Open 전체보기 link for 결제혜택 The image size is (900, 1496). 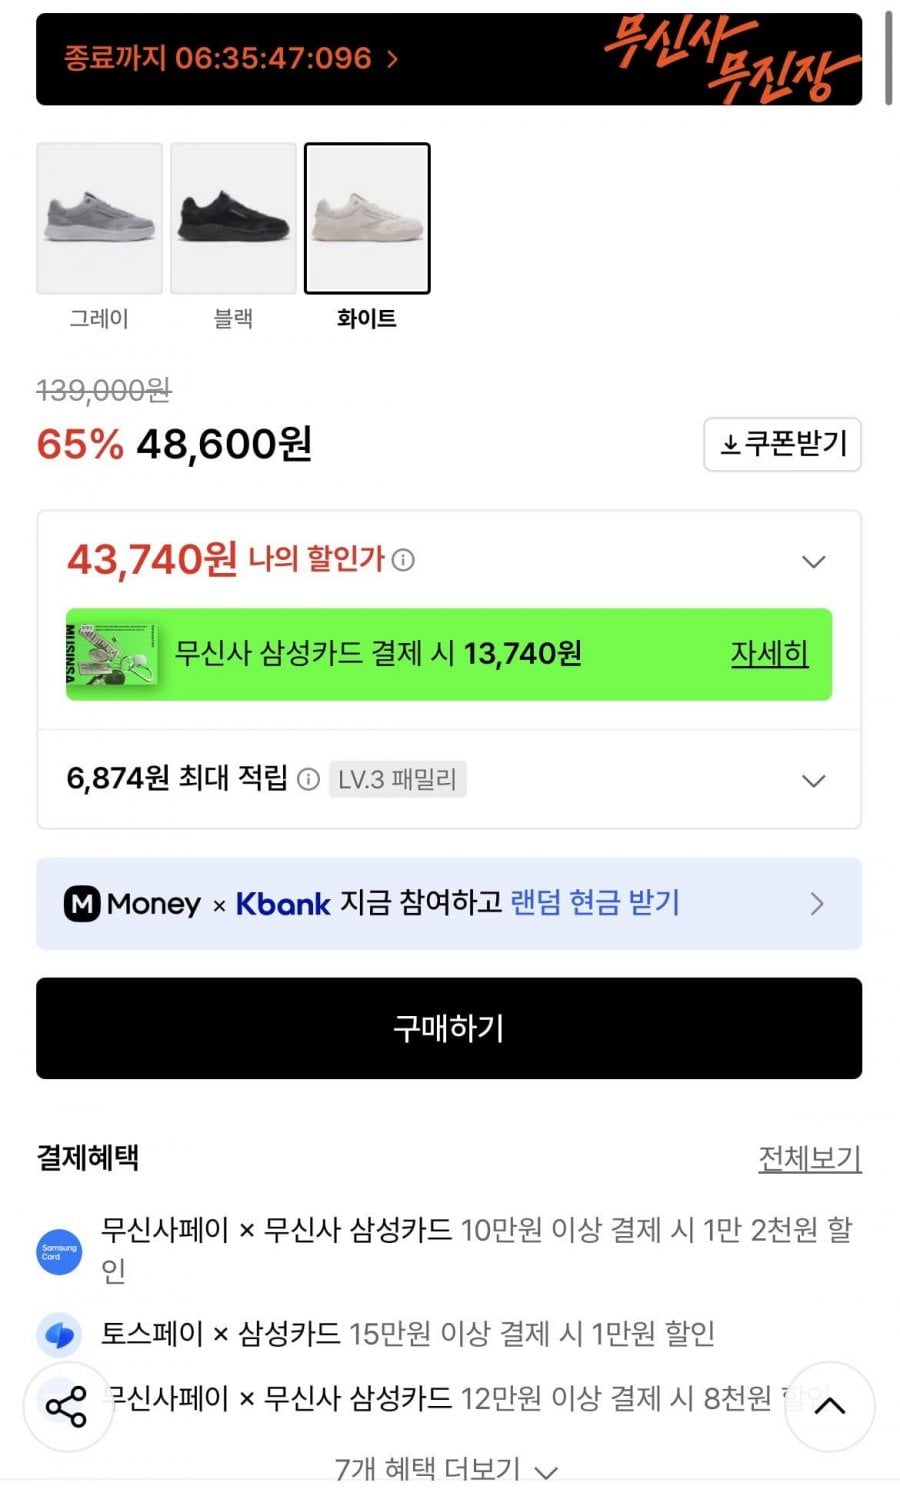pos(810,1158)
